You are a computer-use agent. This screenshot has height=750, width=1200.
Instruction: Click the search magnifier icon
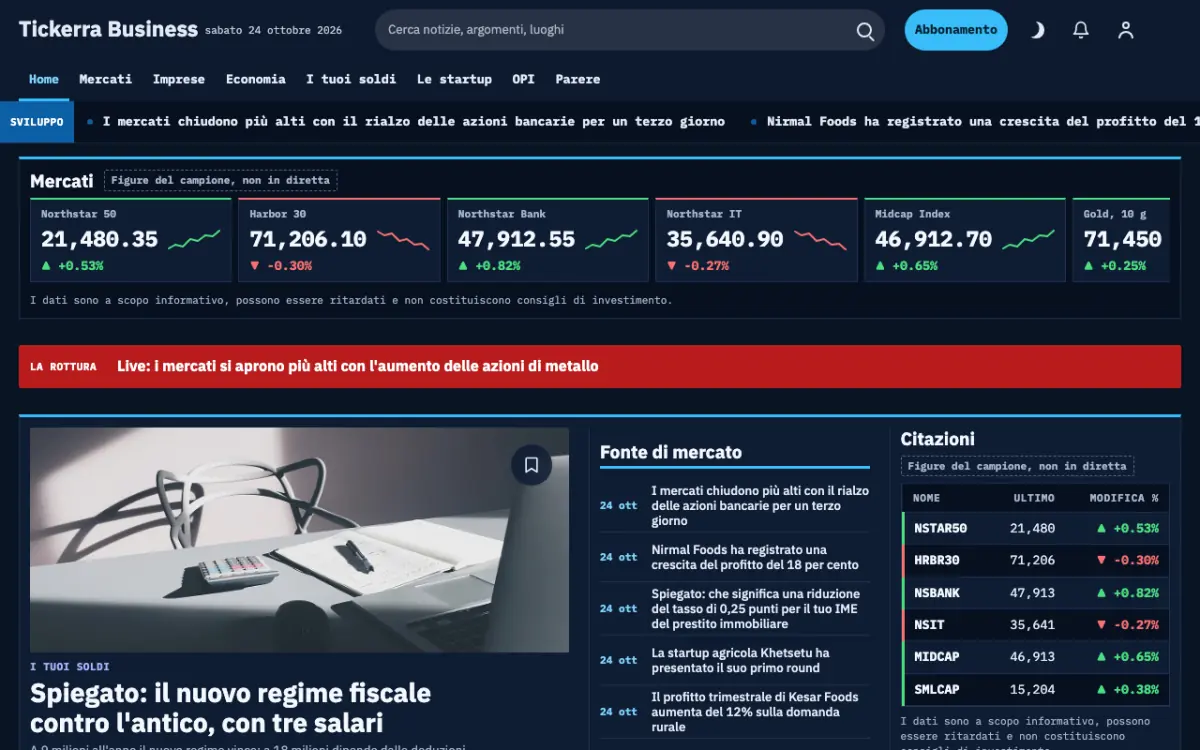click(x=865, y=31)
